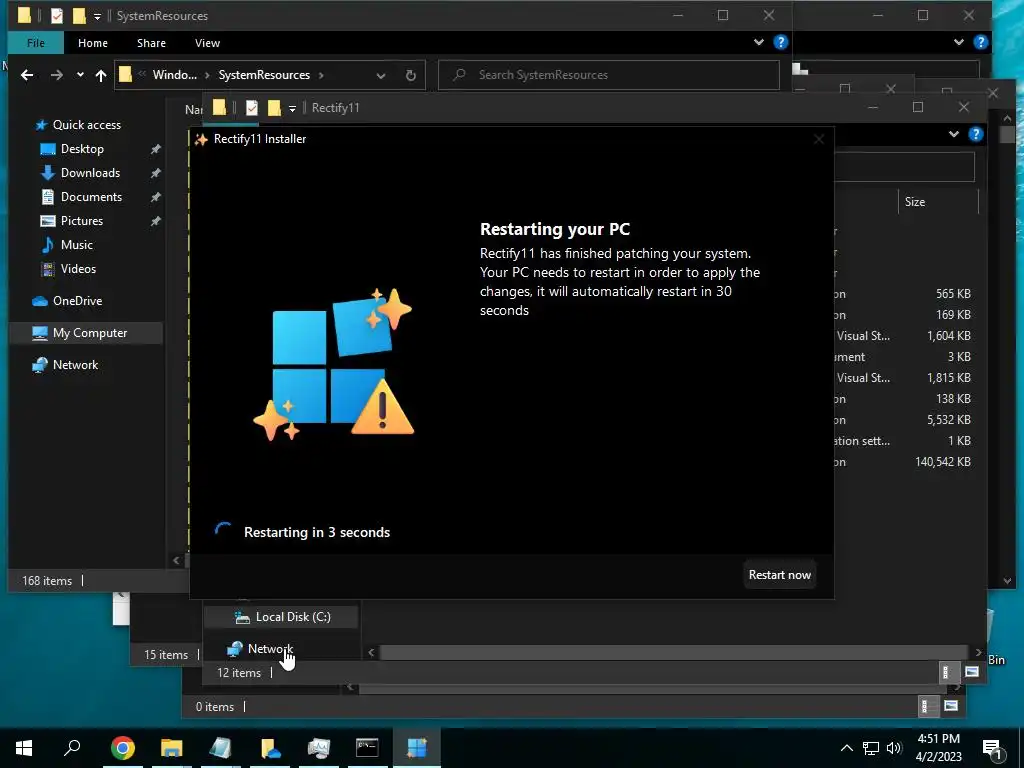The image size is (1024, 768).
Task: Open the Share ribbon tab
Action: (151, 43)
